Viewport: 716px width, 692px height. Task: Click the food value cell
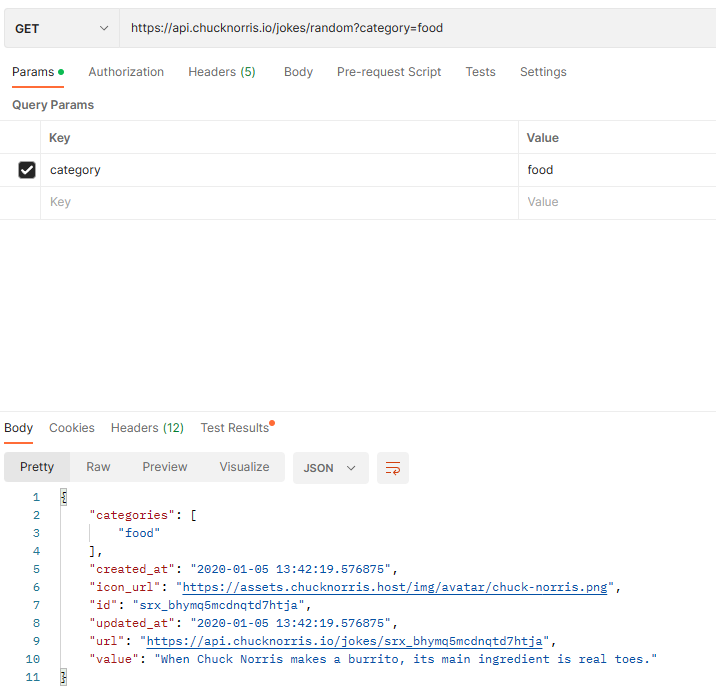(x=617, y=170)
